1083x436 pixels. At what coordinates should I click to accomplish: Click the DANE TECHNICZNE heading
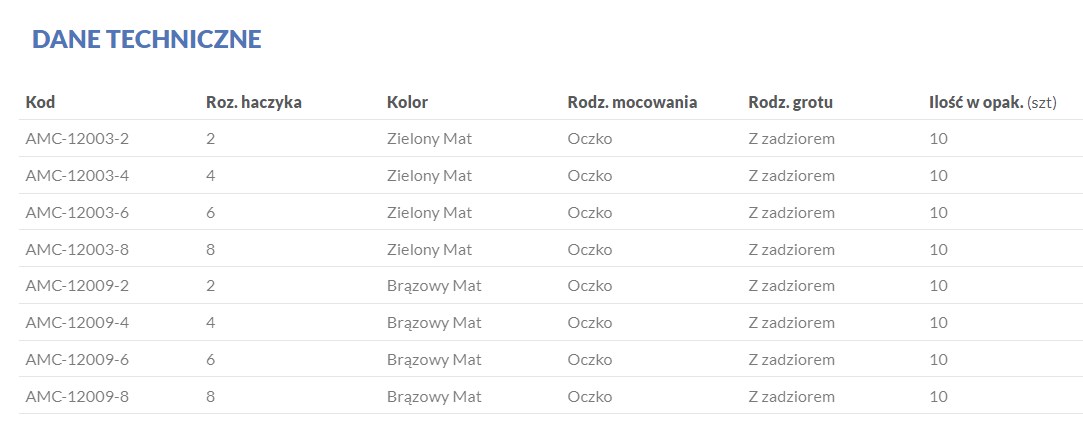146,39
